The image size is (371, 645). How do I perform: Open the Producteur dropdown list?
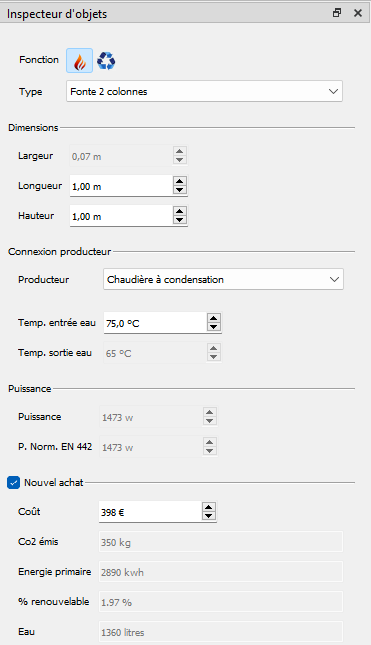(x=223, y=279)
